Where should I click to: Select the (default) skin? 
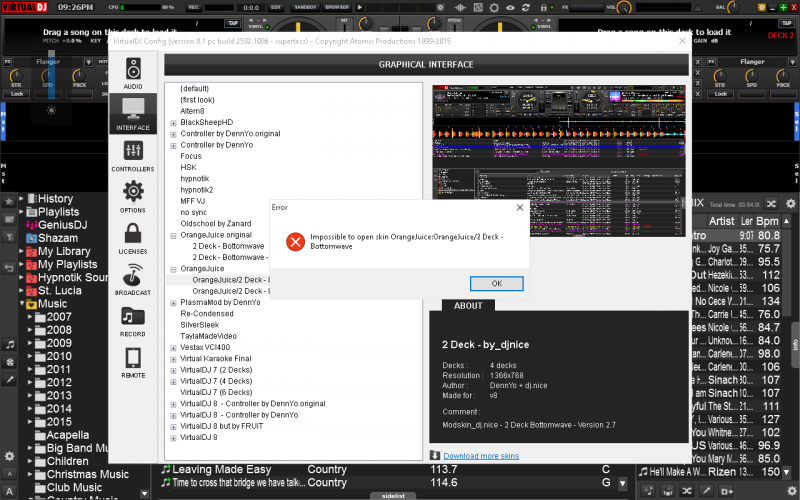tap(194, 88)
